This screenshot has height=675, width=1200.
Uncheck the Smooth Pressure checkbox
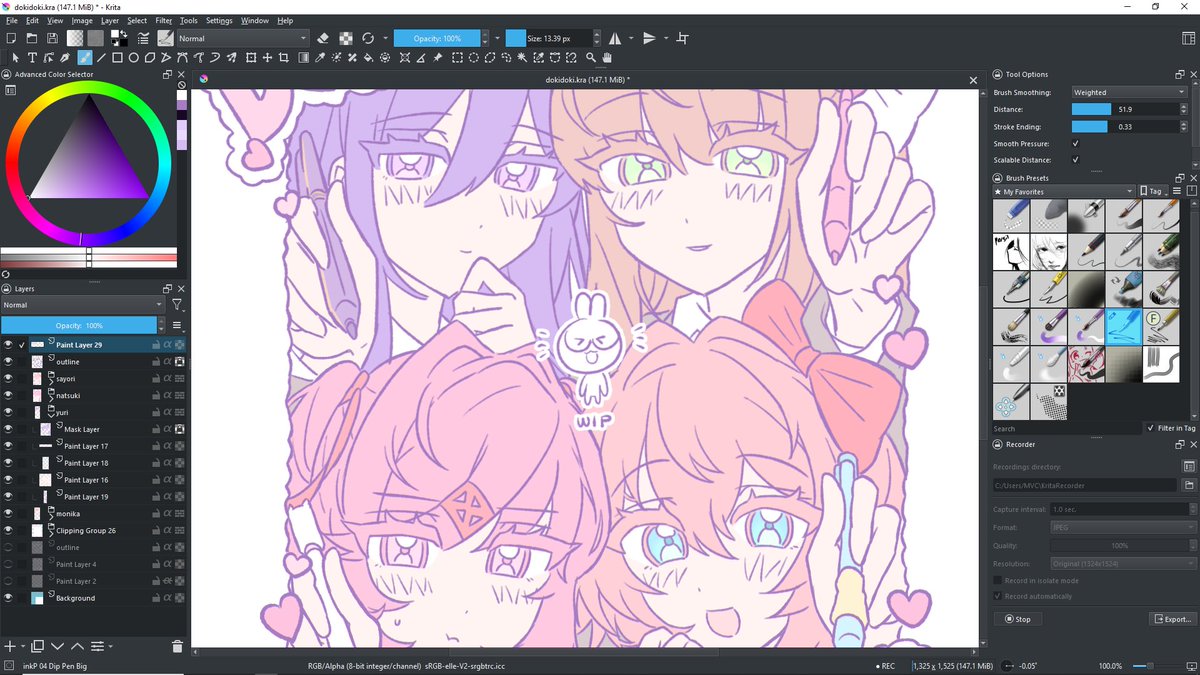pyautogui.click(x=1075, y=144)
